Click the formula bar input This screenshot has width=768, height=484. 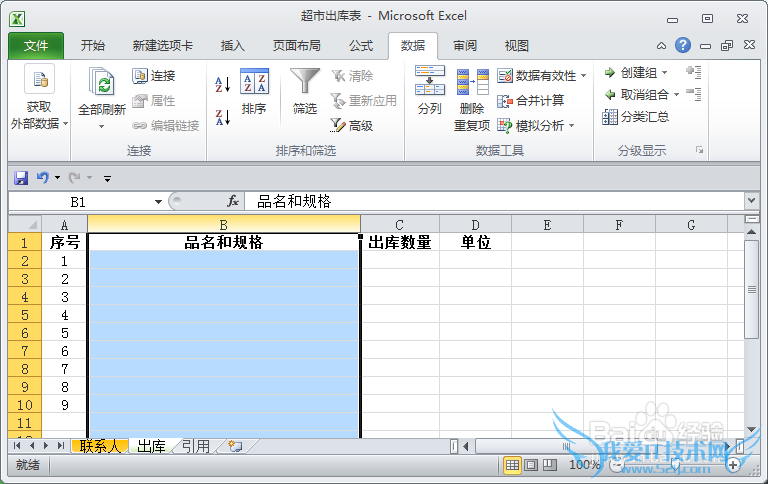click(495, 201)
